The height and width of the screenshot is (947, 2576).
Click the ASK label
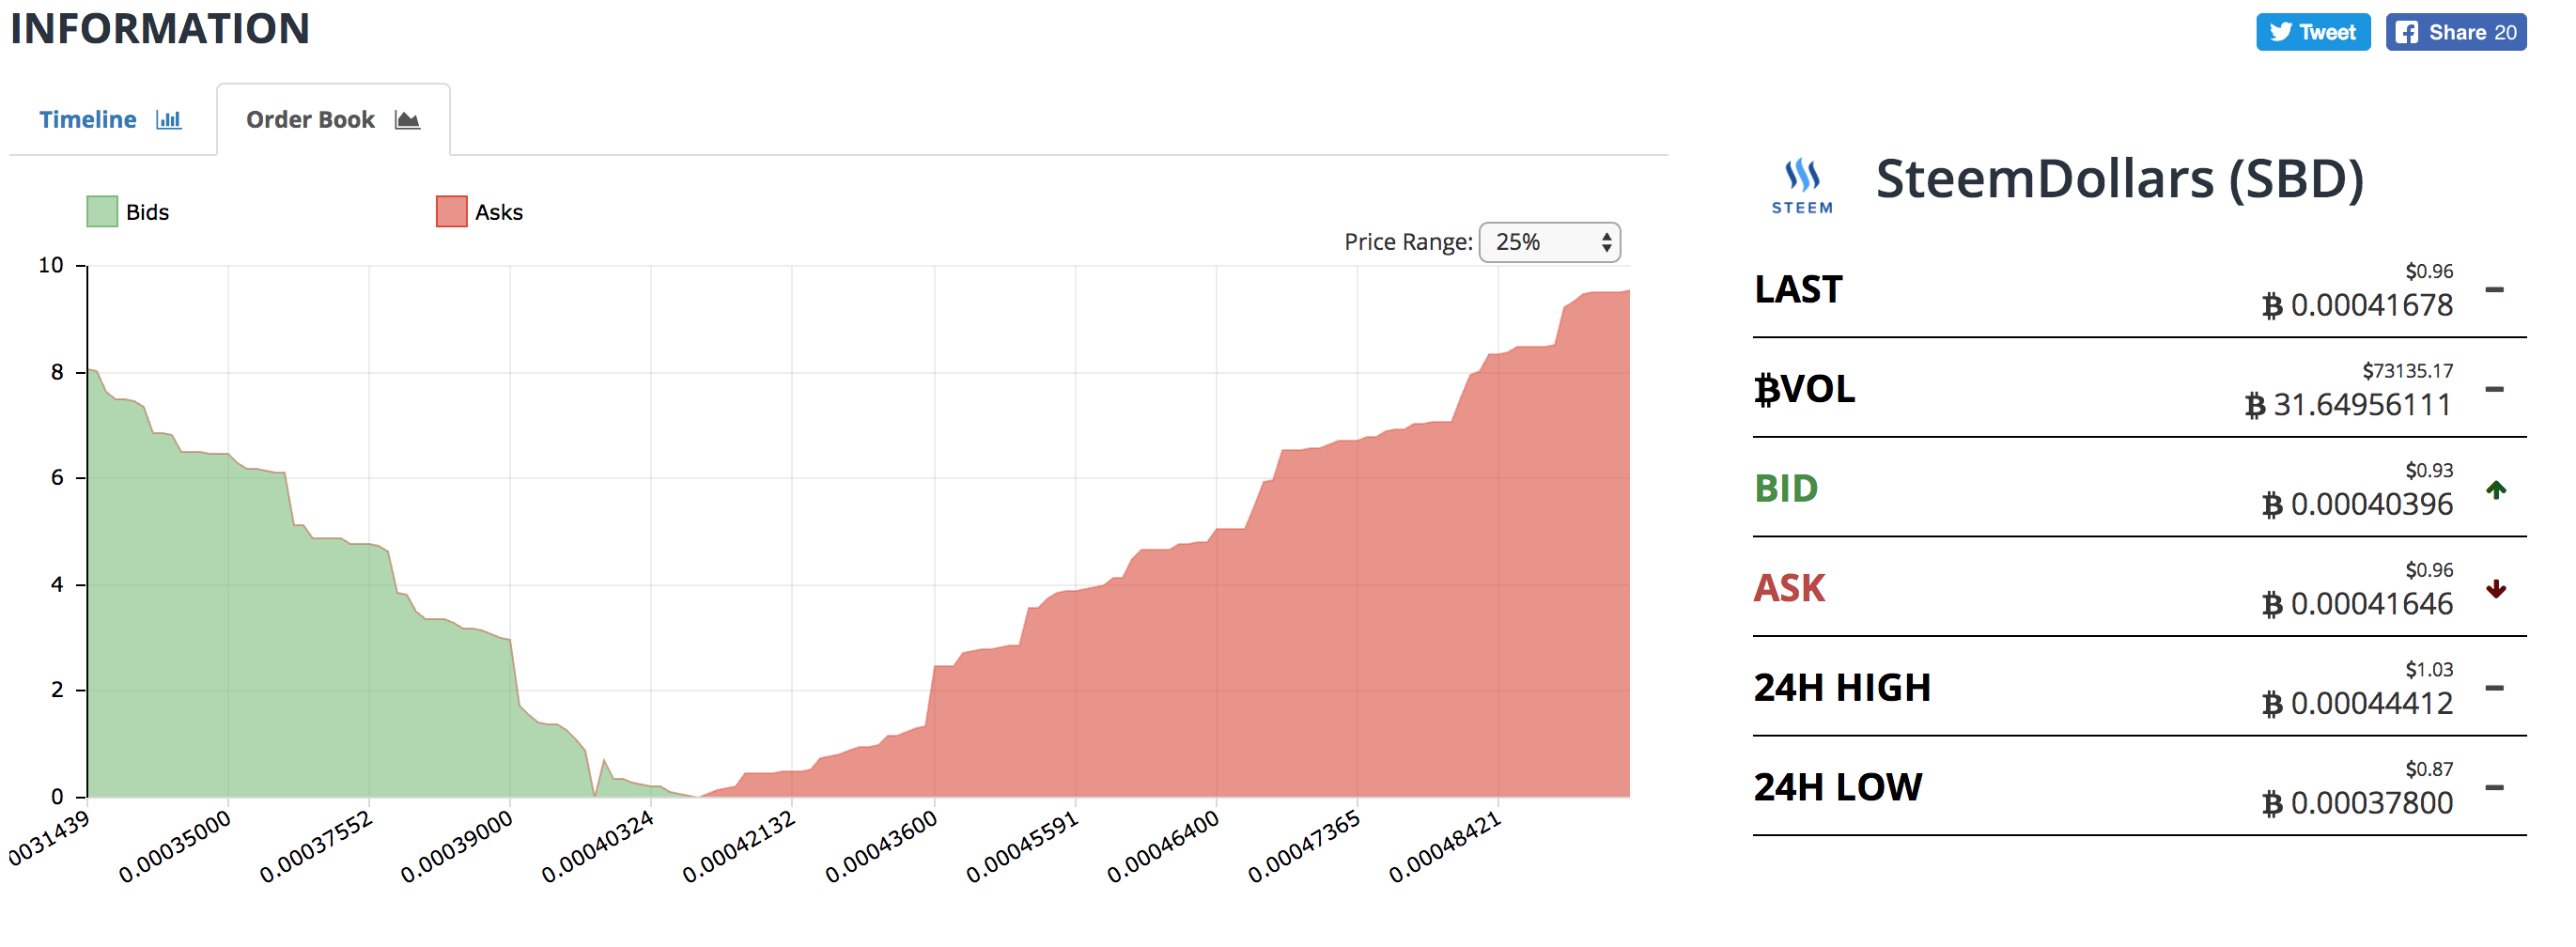tap(1789, 589)
